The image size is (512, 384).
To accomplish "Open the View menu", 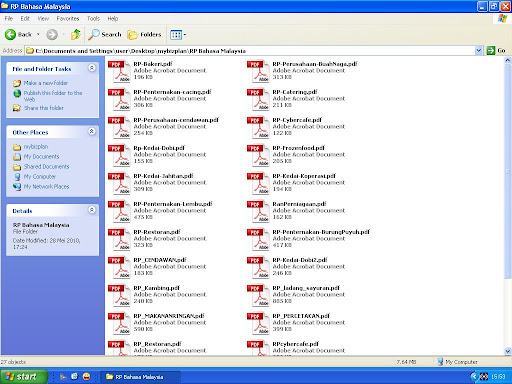I will point(43,19).
